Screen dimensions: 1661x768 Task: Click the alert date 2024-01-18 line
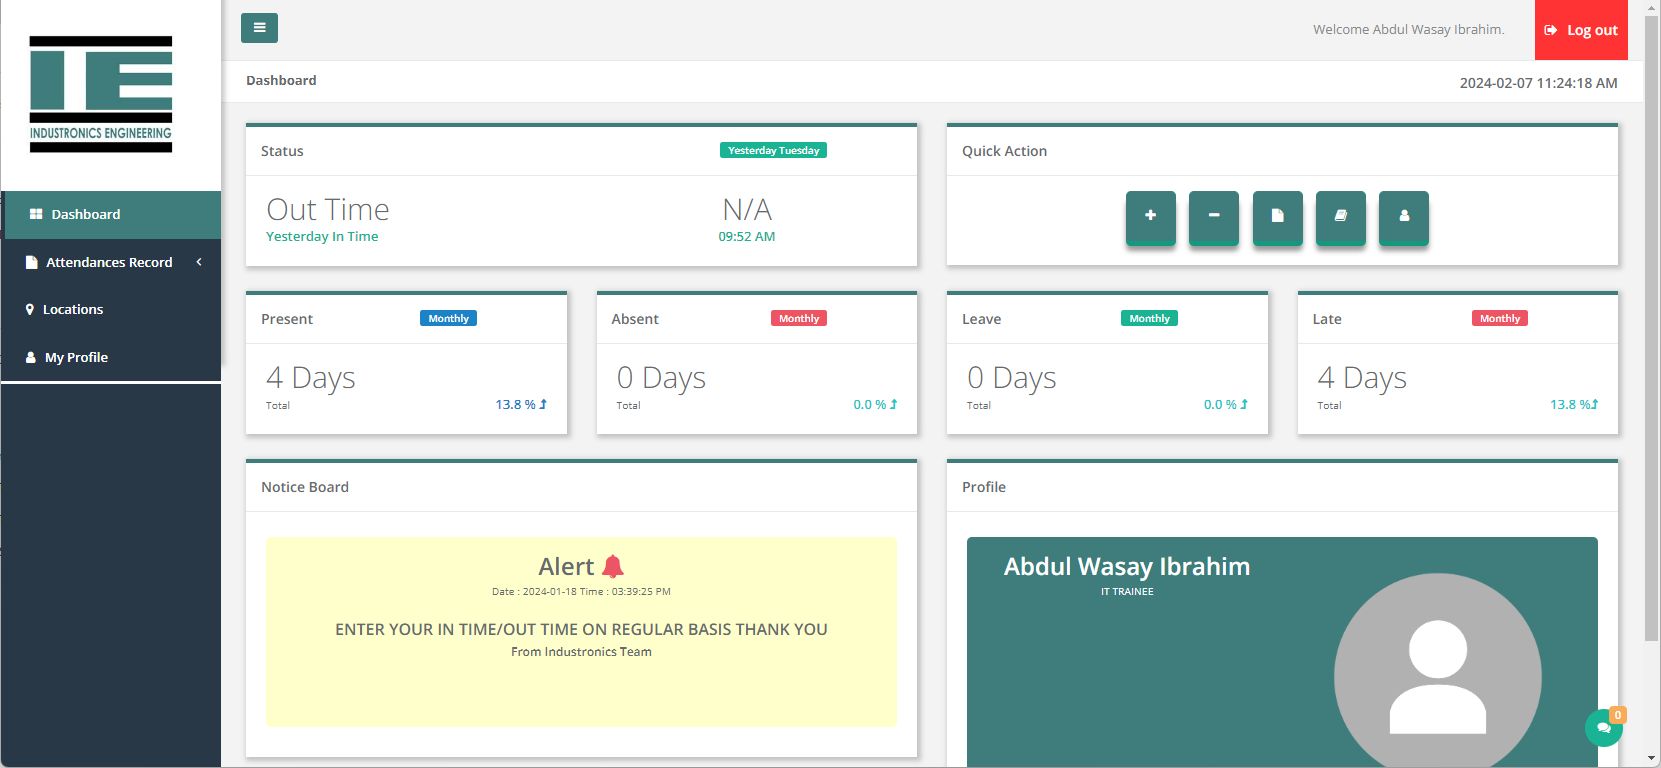581,592
